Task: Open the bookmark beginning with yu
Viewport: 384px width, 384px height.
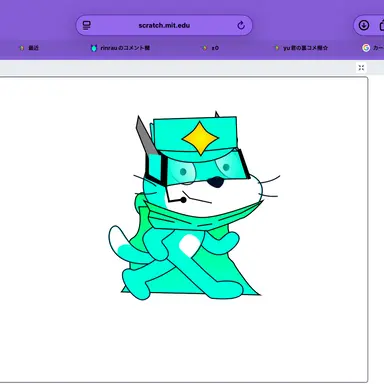Action: pos(301,48)
